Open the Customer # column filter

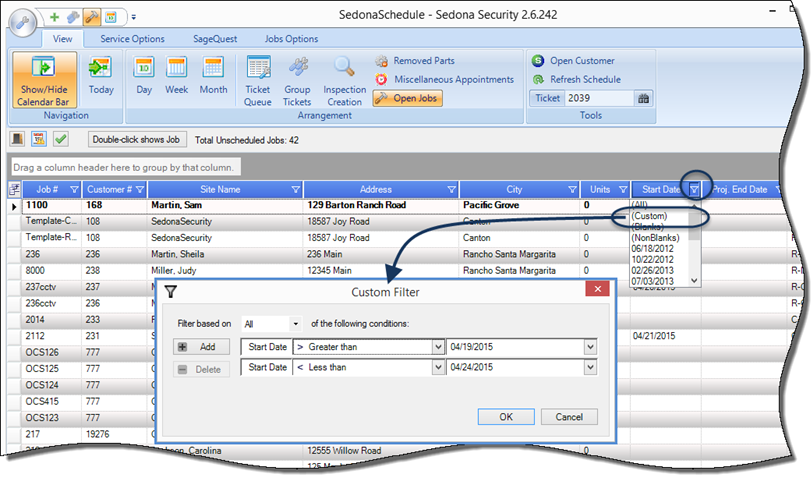(x=140, y=190)
